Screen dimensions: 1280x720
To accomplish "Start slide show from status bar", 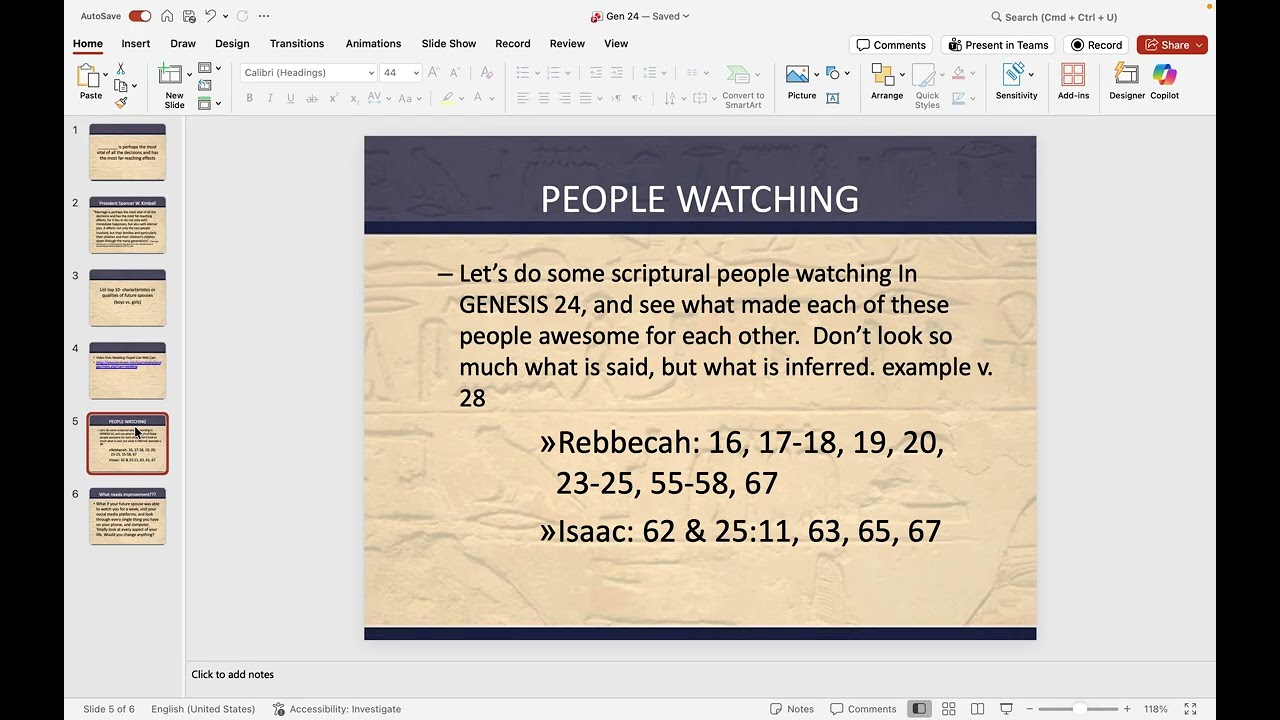I will [1006, 709].
